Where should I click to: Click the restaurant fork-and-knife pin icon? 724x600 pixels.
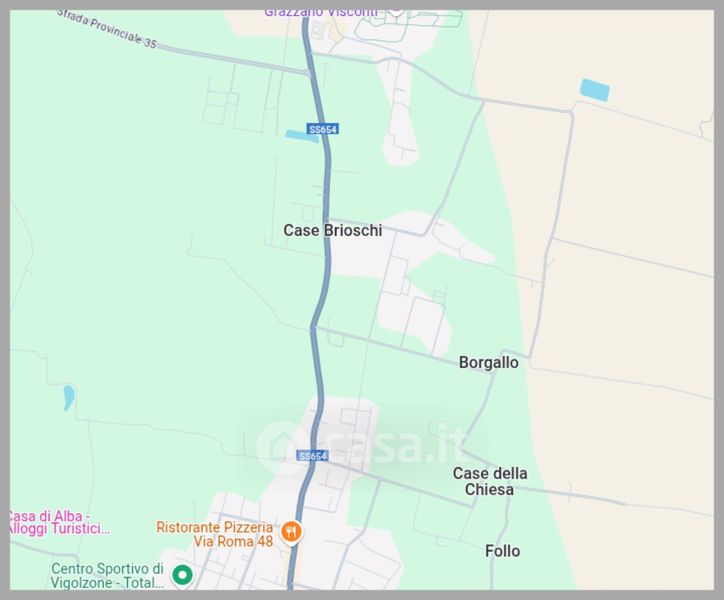[x=291, y=533]
